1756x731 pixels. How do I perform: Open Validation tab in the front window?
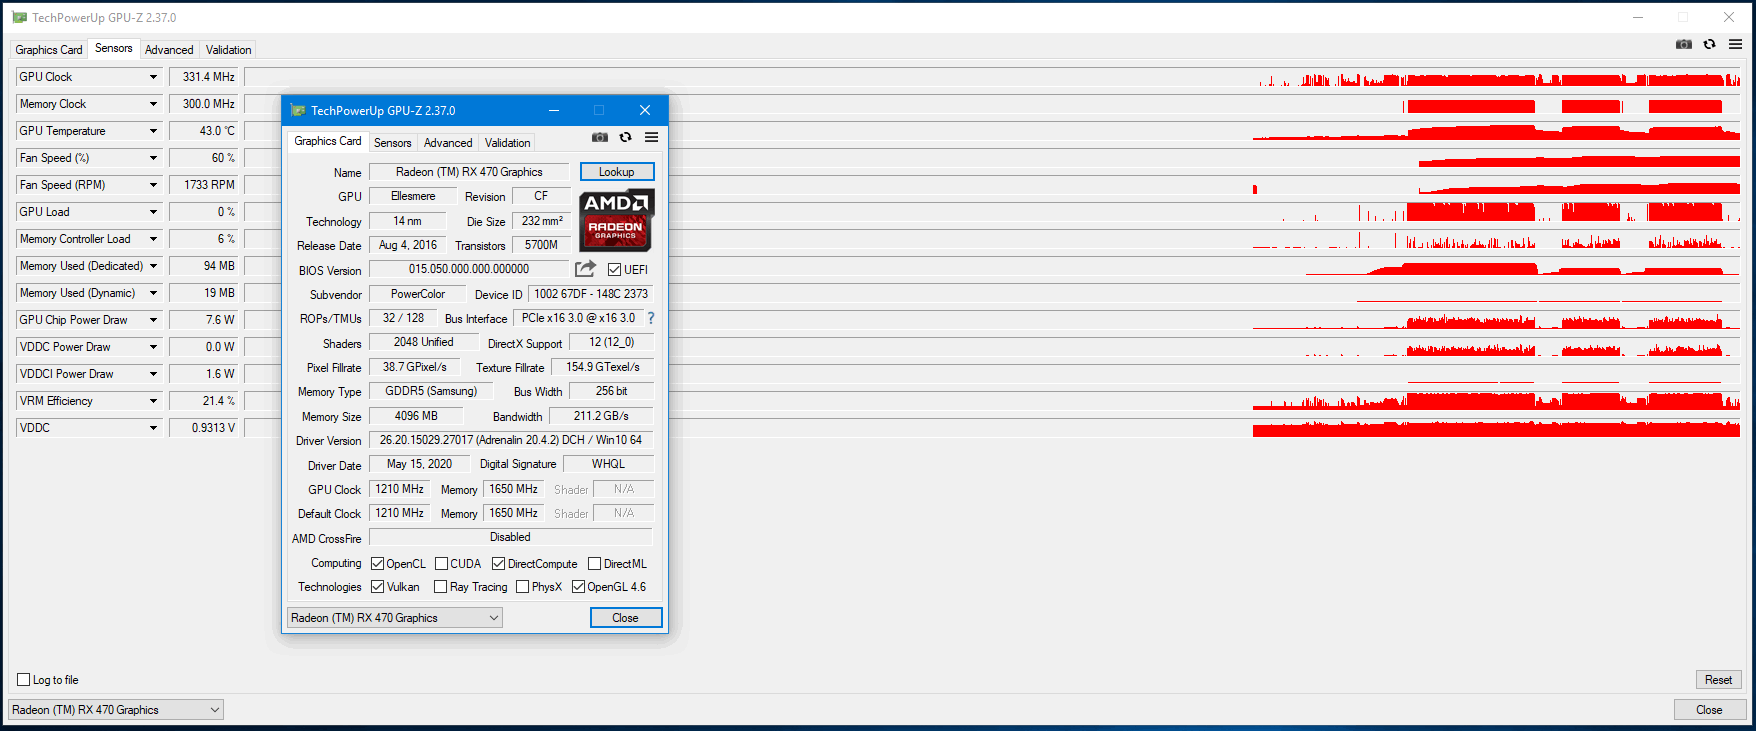click(x=508, y=143)
